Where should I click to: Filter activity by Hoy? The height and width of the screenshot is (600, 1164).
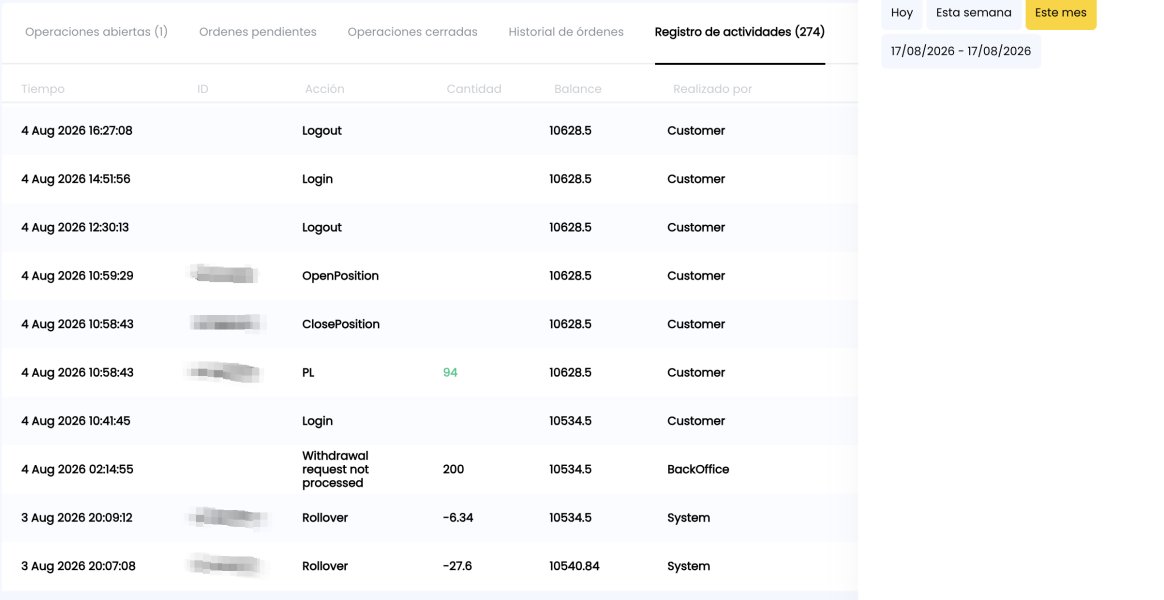[902, 13]
